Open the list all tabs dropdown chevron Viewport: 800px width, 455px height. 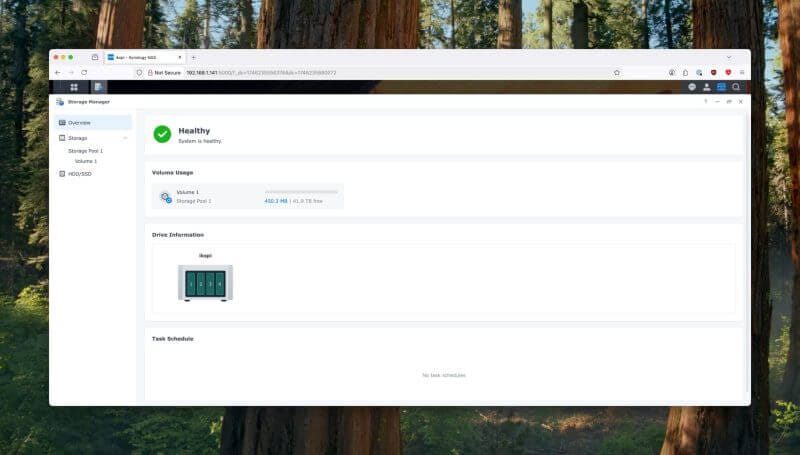click(729, 57)
